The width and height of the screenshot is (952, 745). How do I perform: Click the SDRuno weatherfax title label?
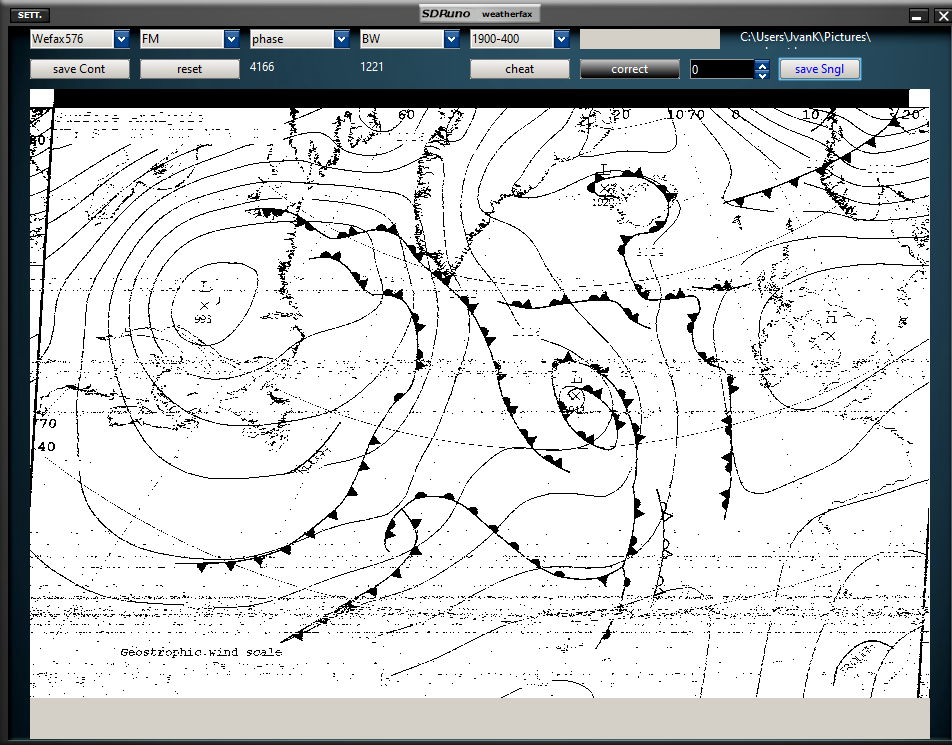coord(479,13)
